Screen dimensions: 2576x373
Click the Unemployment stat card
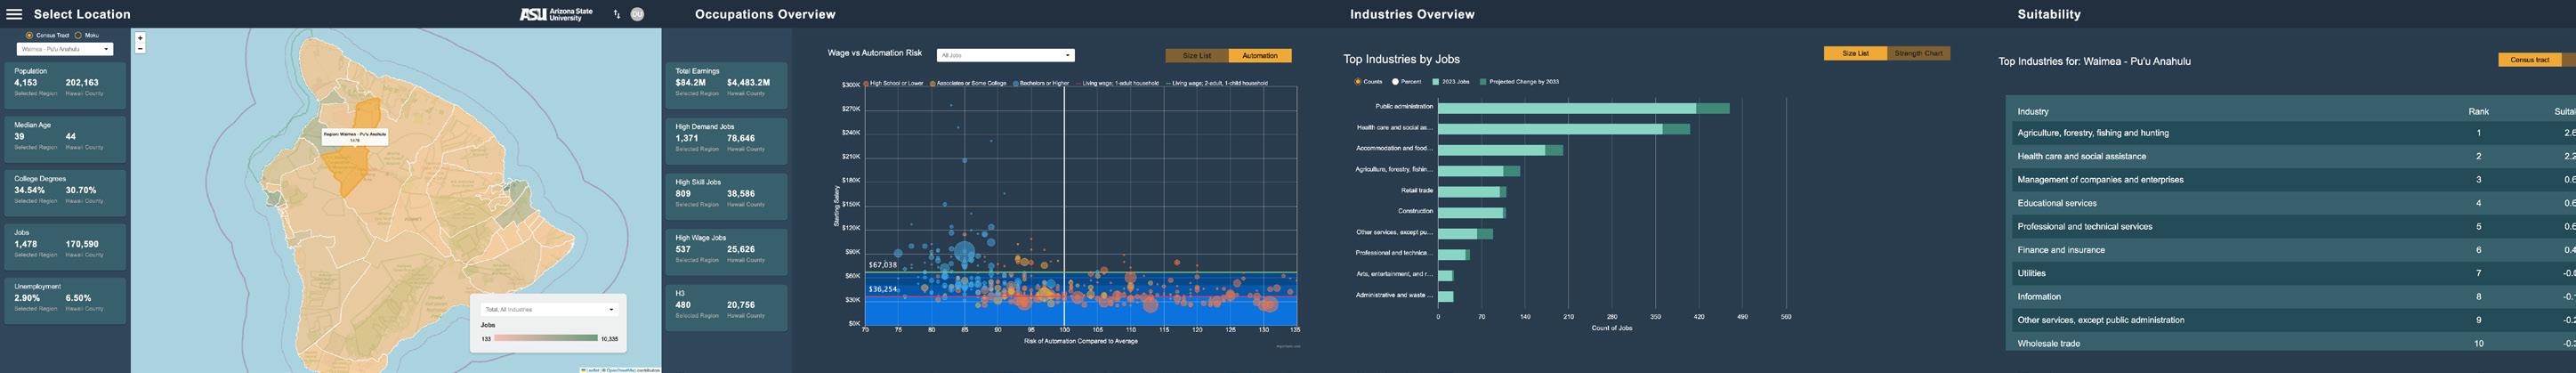pyautogui.click(x=65, y=300)
